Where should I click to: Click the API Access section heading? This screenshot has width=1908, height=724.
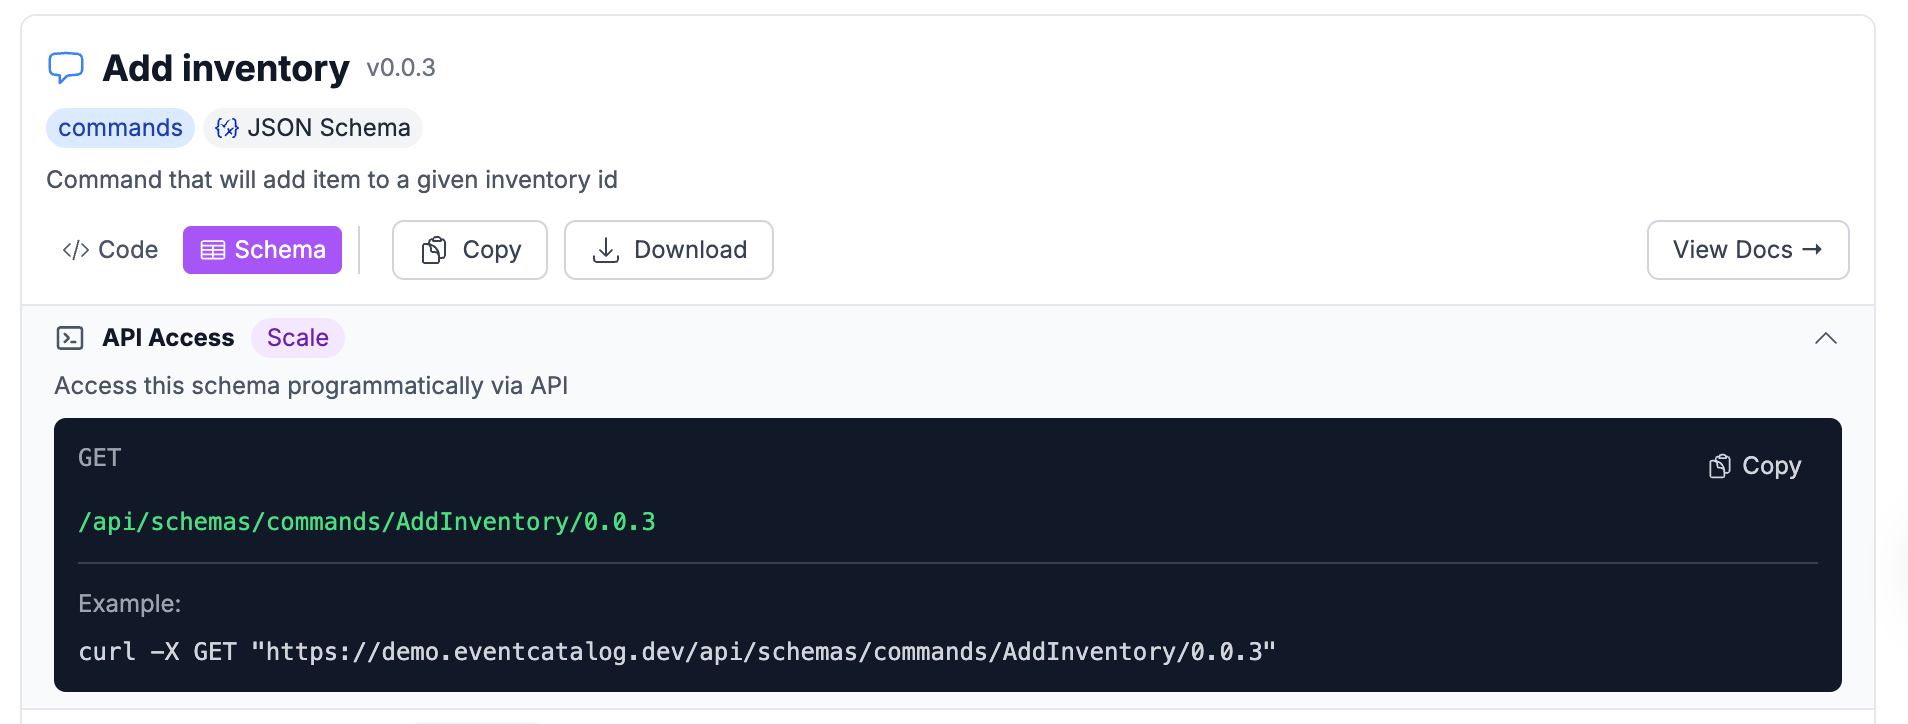coord(168,338)
